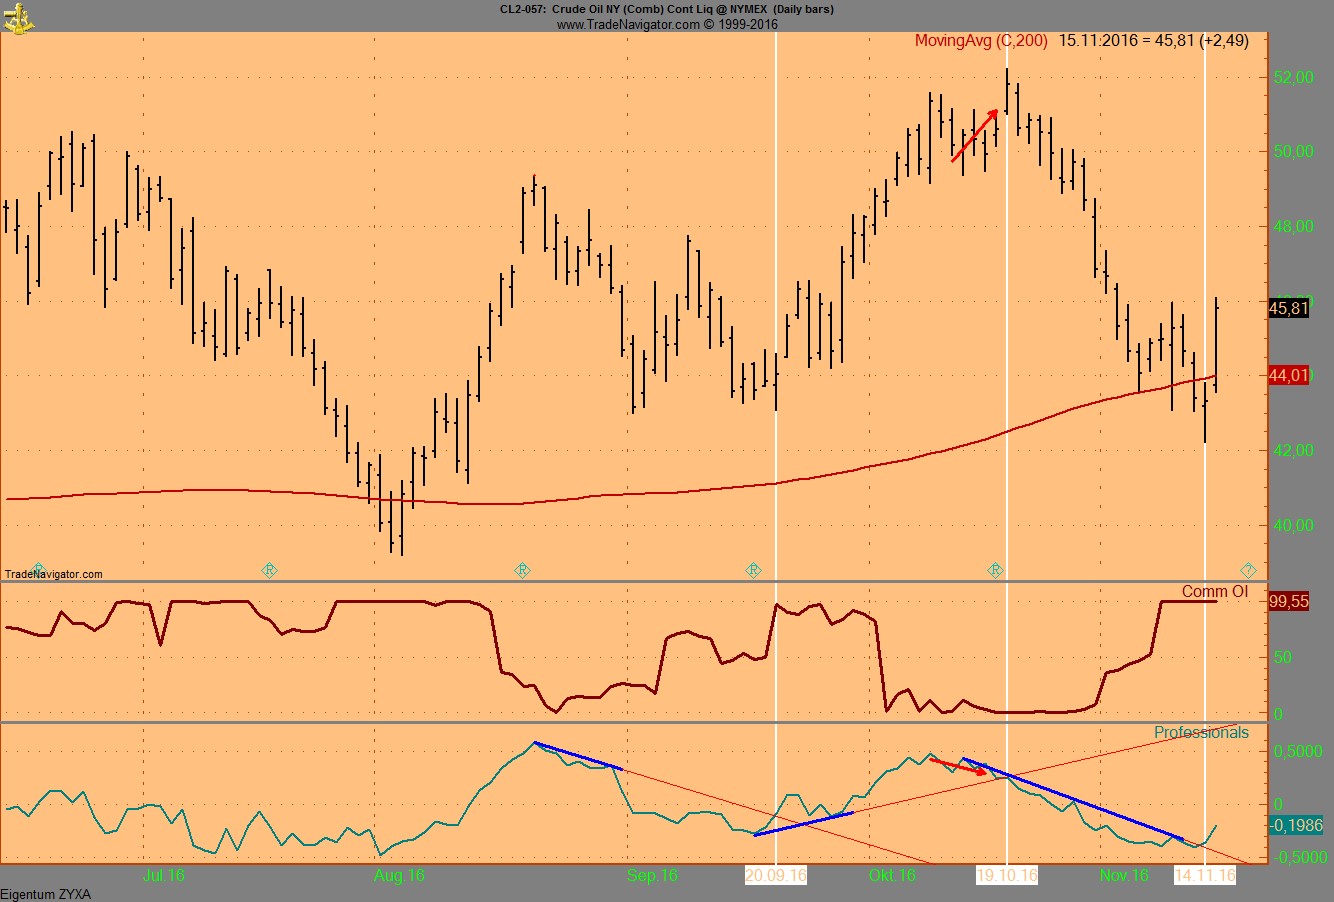The width and height of the screenshot is (1334, 902).
Task: Click the rollover 'R' marker under October rally
Action: pos(995,569)
